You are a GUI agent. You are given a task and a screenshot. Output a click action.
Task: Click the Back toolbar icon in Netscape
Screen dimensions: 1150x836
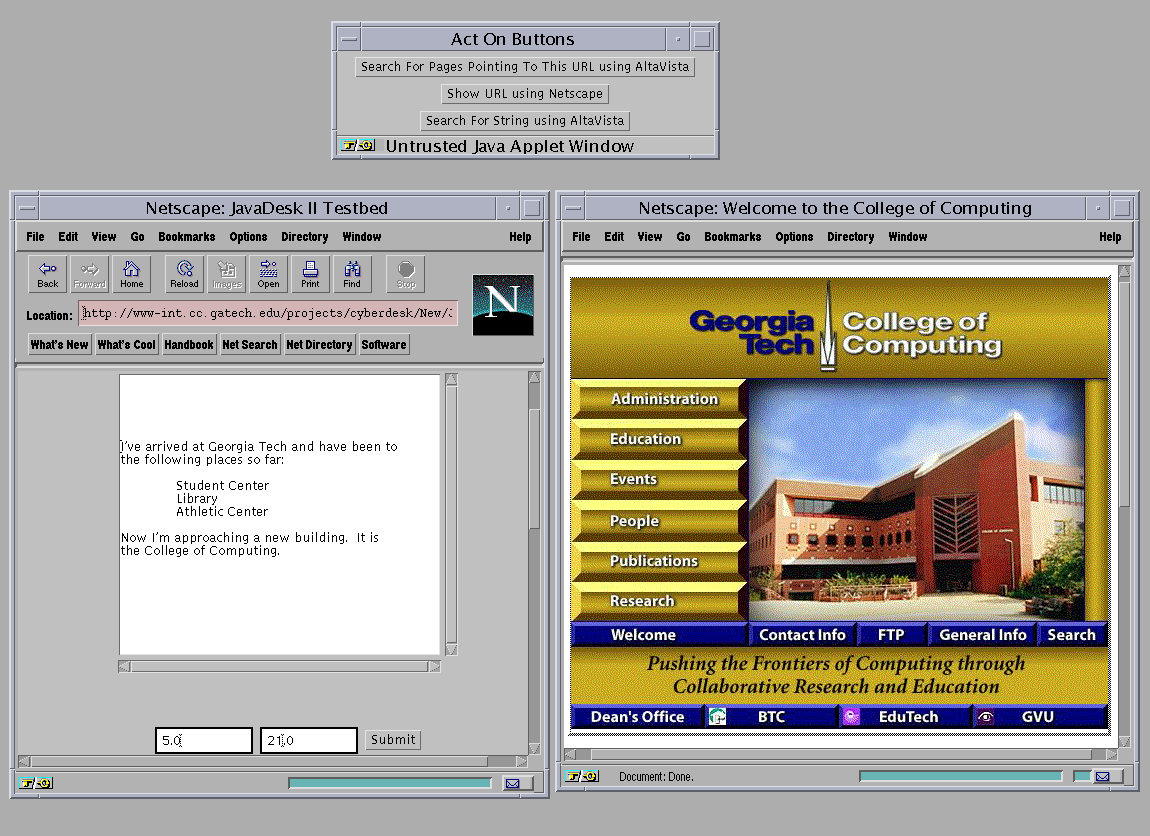48,273
